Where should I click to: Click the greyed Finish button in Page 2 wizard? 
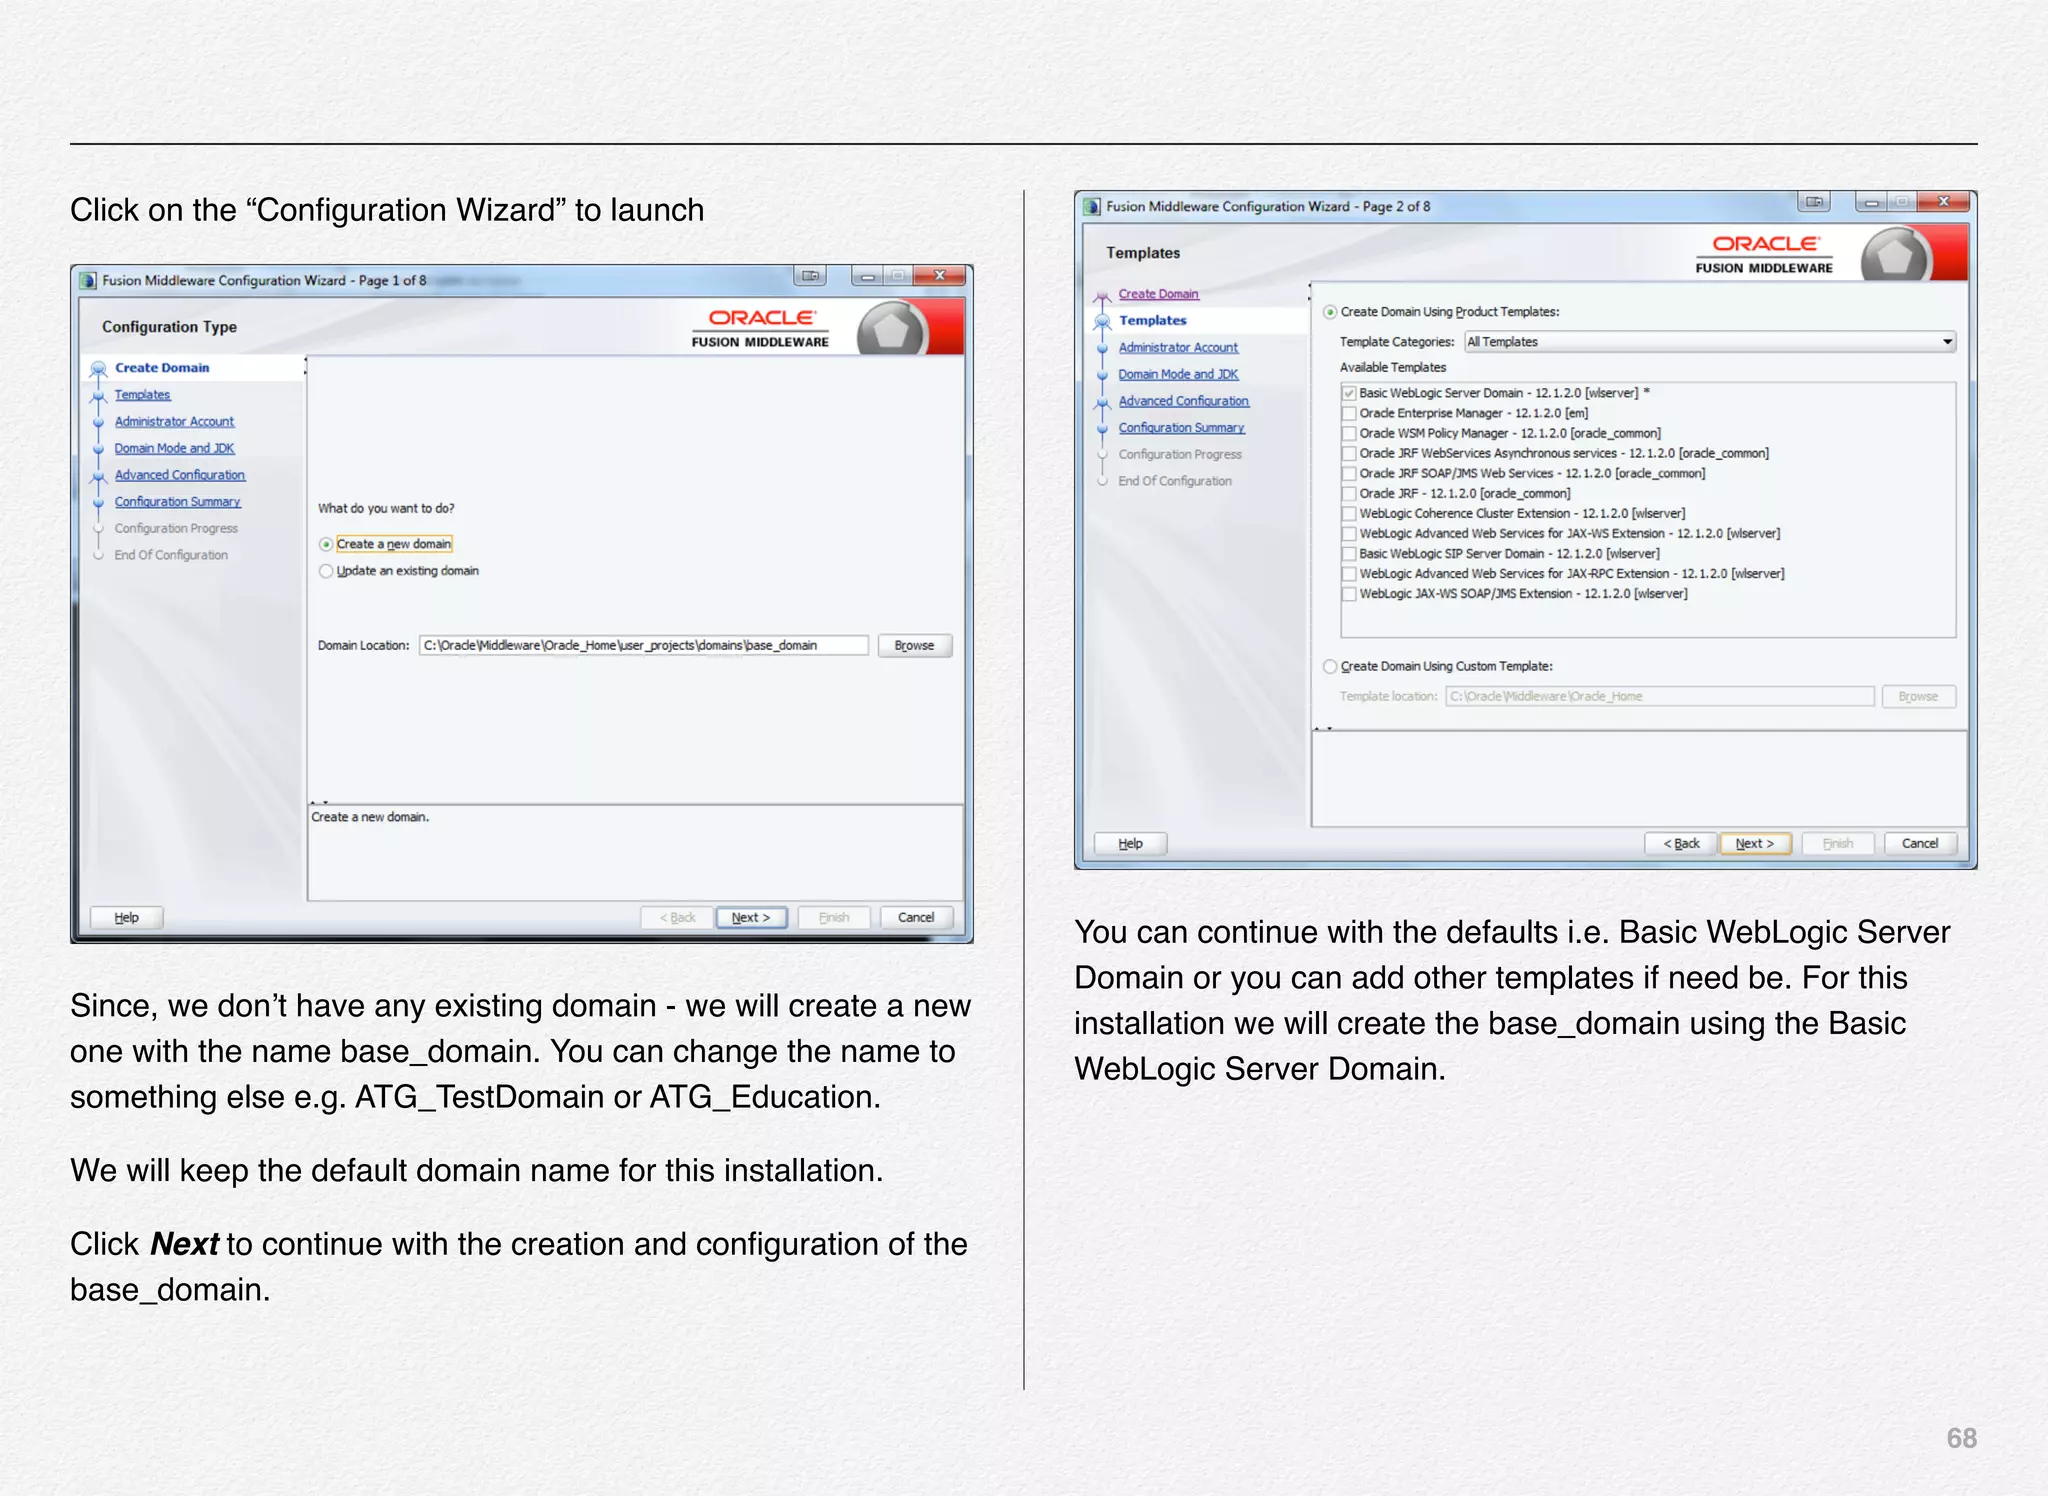pos(1837,843)
